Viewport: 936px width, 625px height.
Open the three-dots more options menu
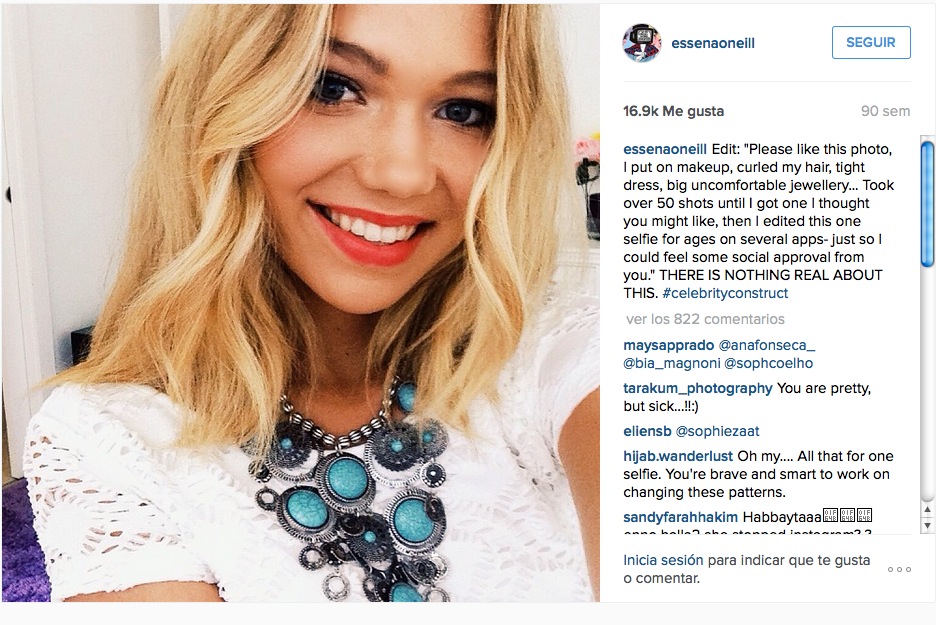[899, 569]
